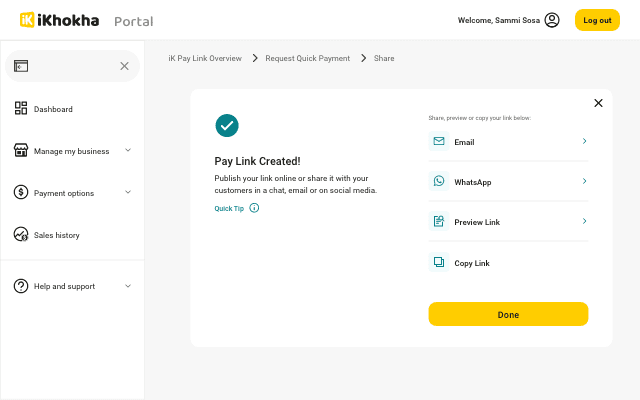Close the Pay Link Created dialog
The image size is (640, 400).
point(598,103)
